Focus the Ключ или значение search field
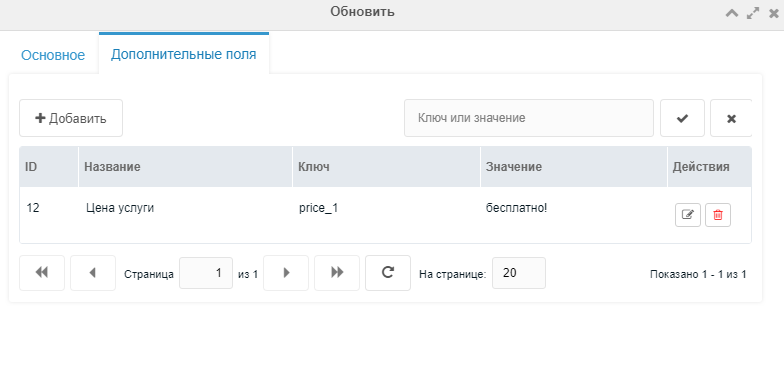 point(528,118)
